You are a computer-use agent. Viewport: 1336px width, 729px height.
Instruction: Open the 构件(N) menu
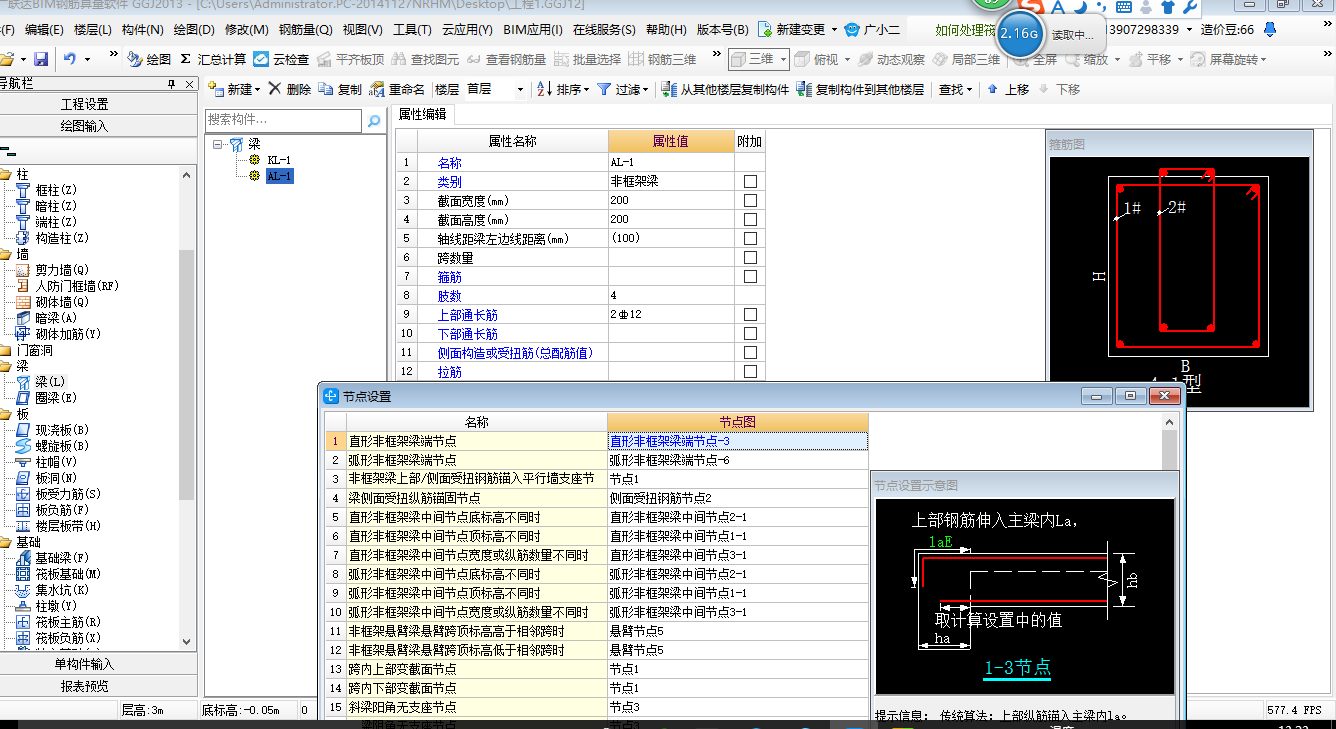(x=142, y=30)
